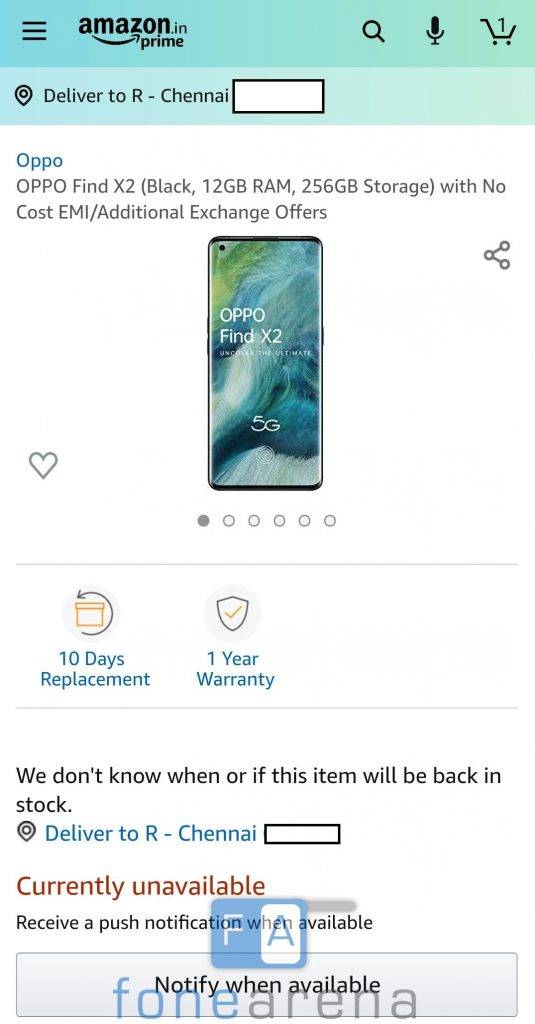Open search with magnifier icon
Image resolution: width=535 pixels, height=1024 pixels.
(x=373, y=31)
